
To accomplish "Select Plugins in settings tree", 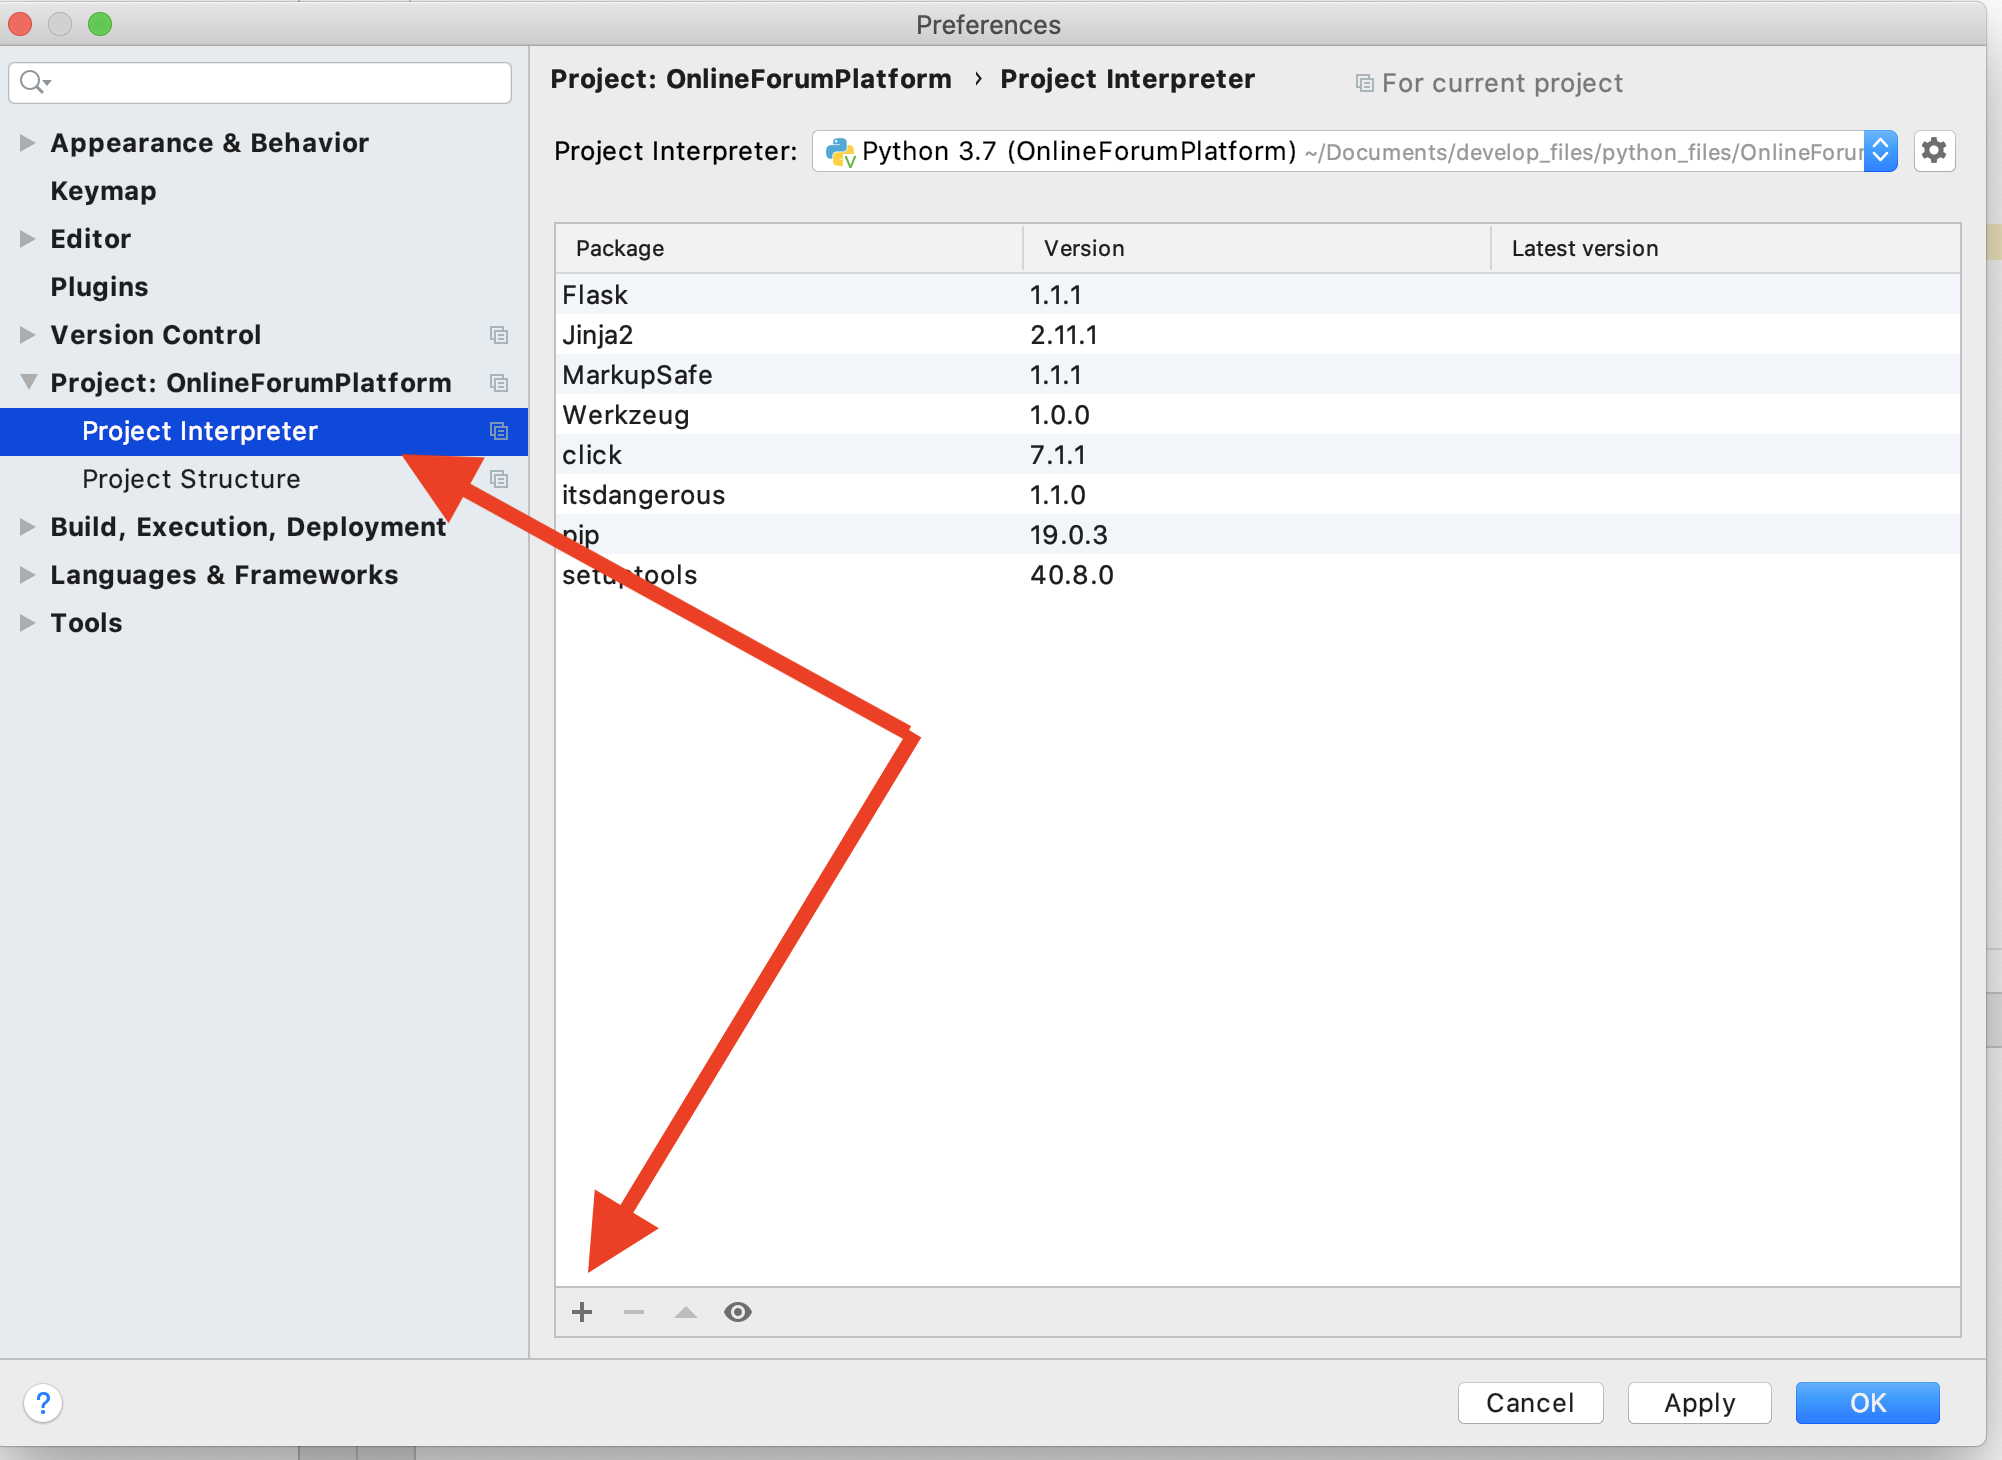I will tap(99, 287).
